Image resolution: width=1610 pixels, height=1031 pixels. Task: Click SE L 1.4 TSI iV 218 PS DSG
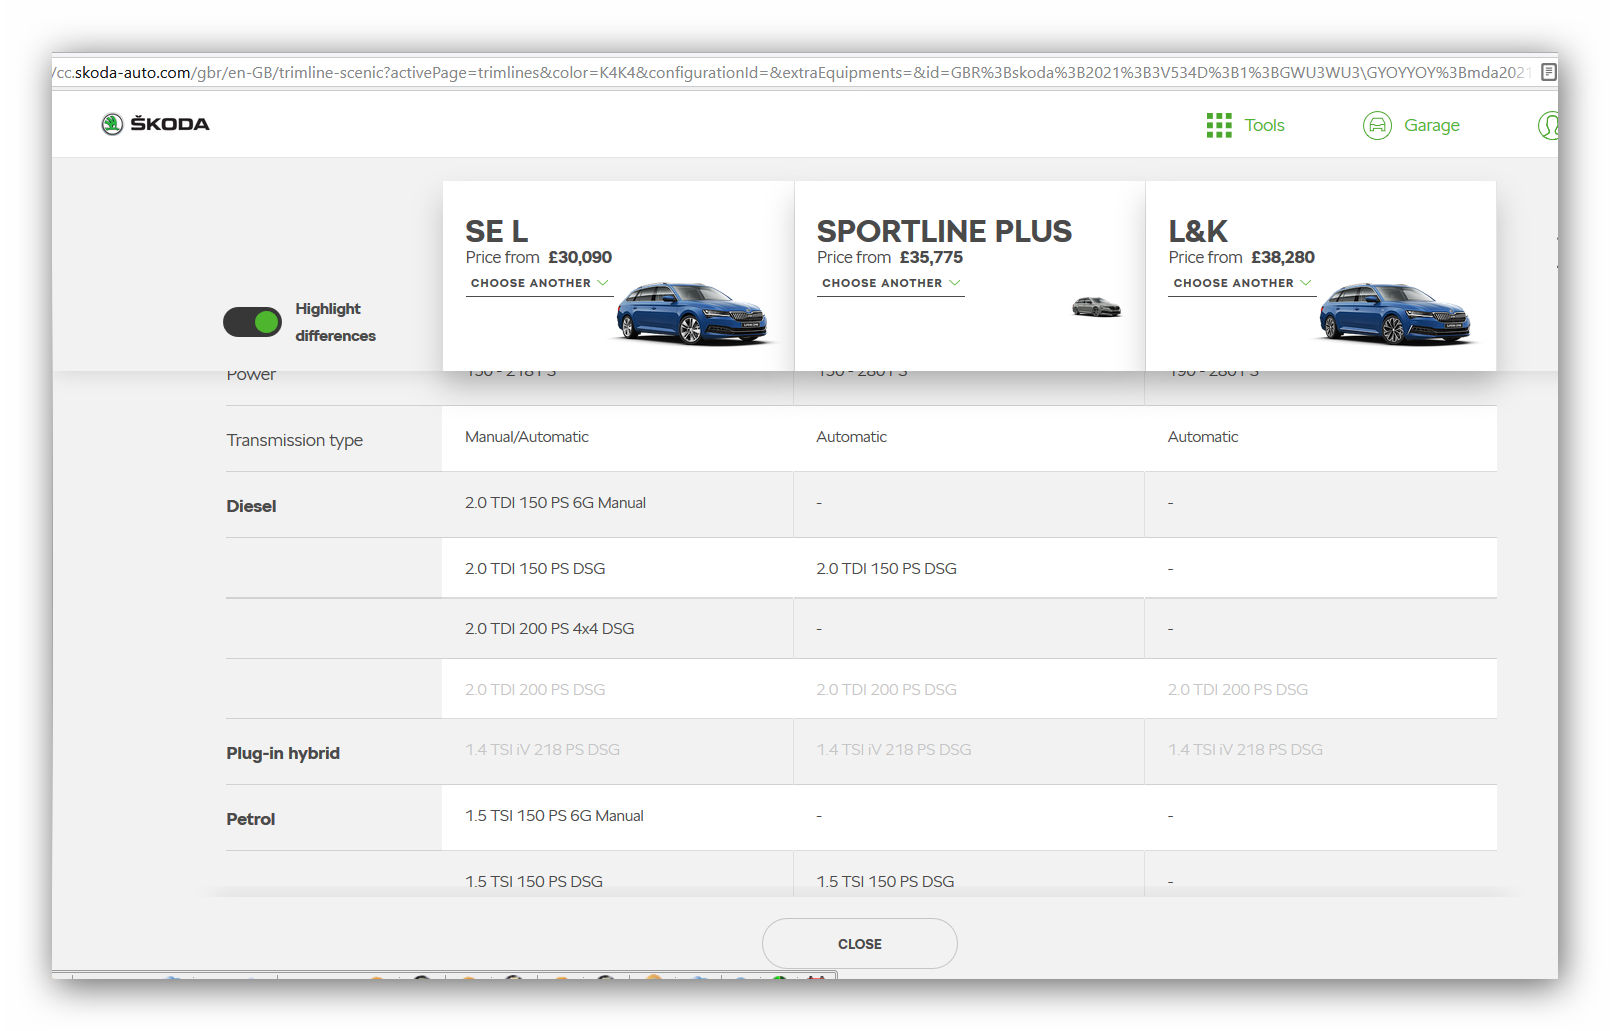(542, 750)
